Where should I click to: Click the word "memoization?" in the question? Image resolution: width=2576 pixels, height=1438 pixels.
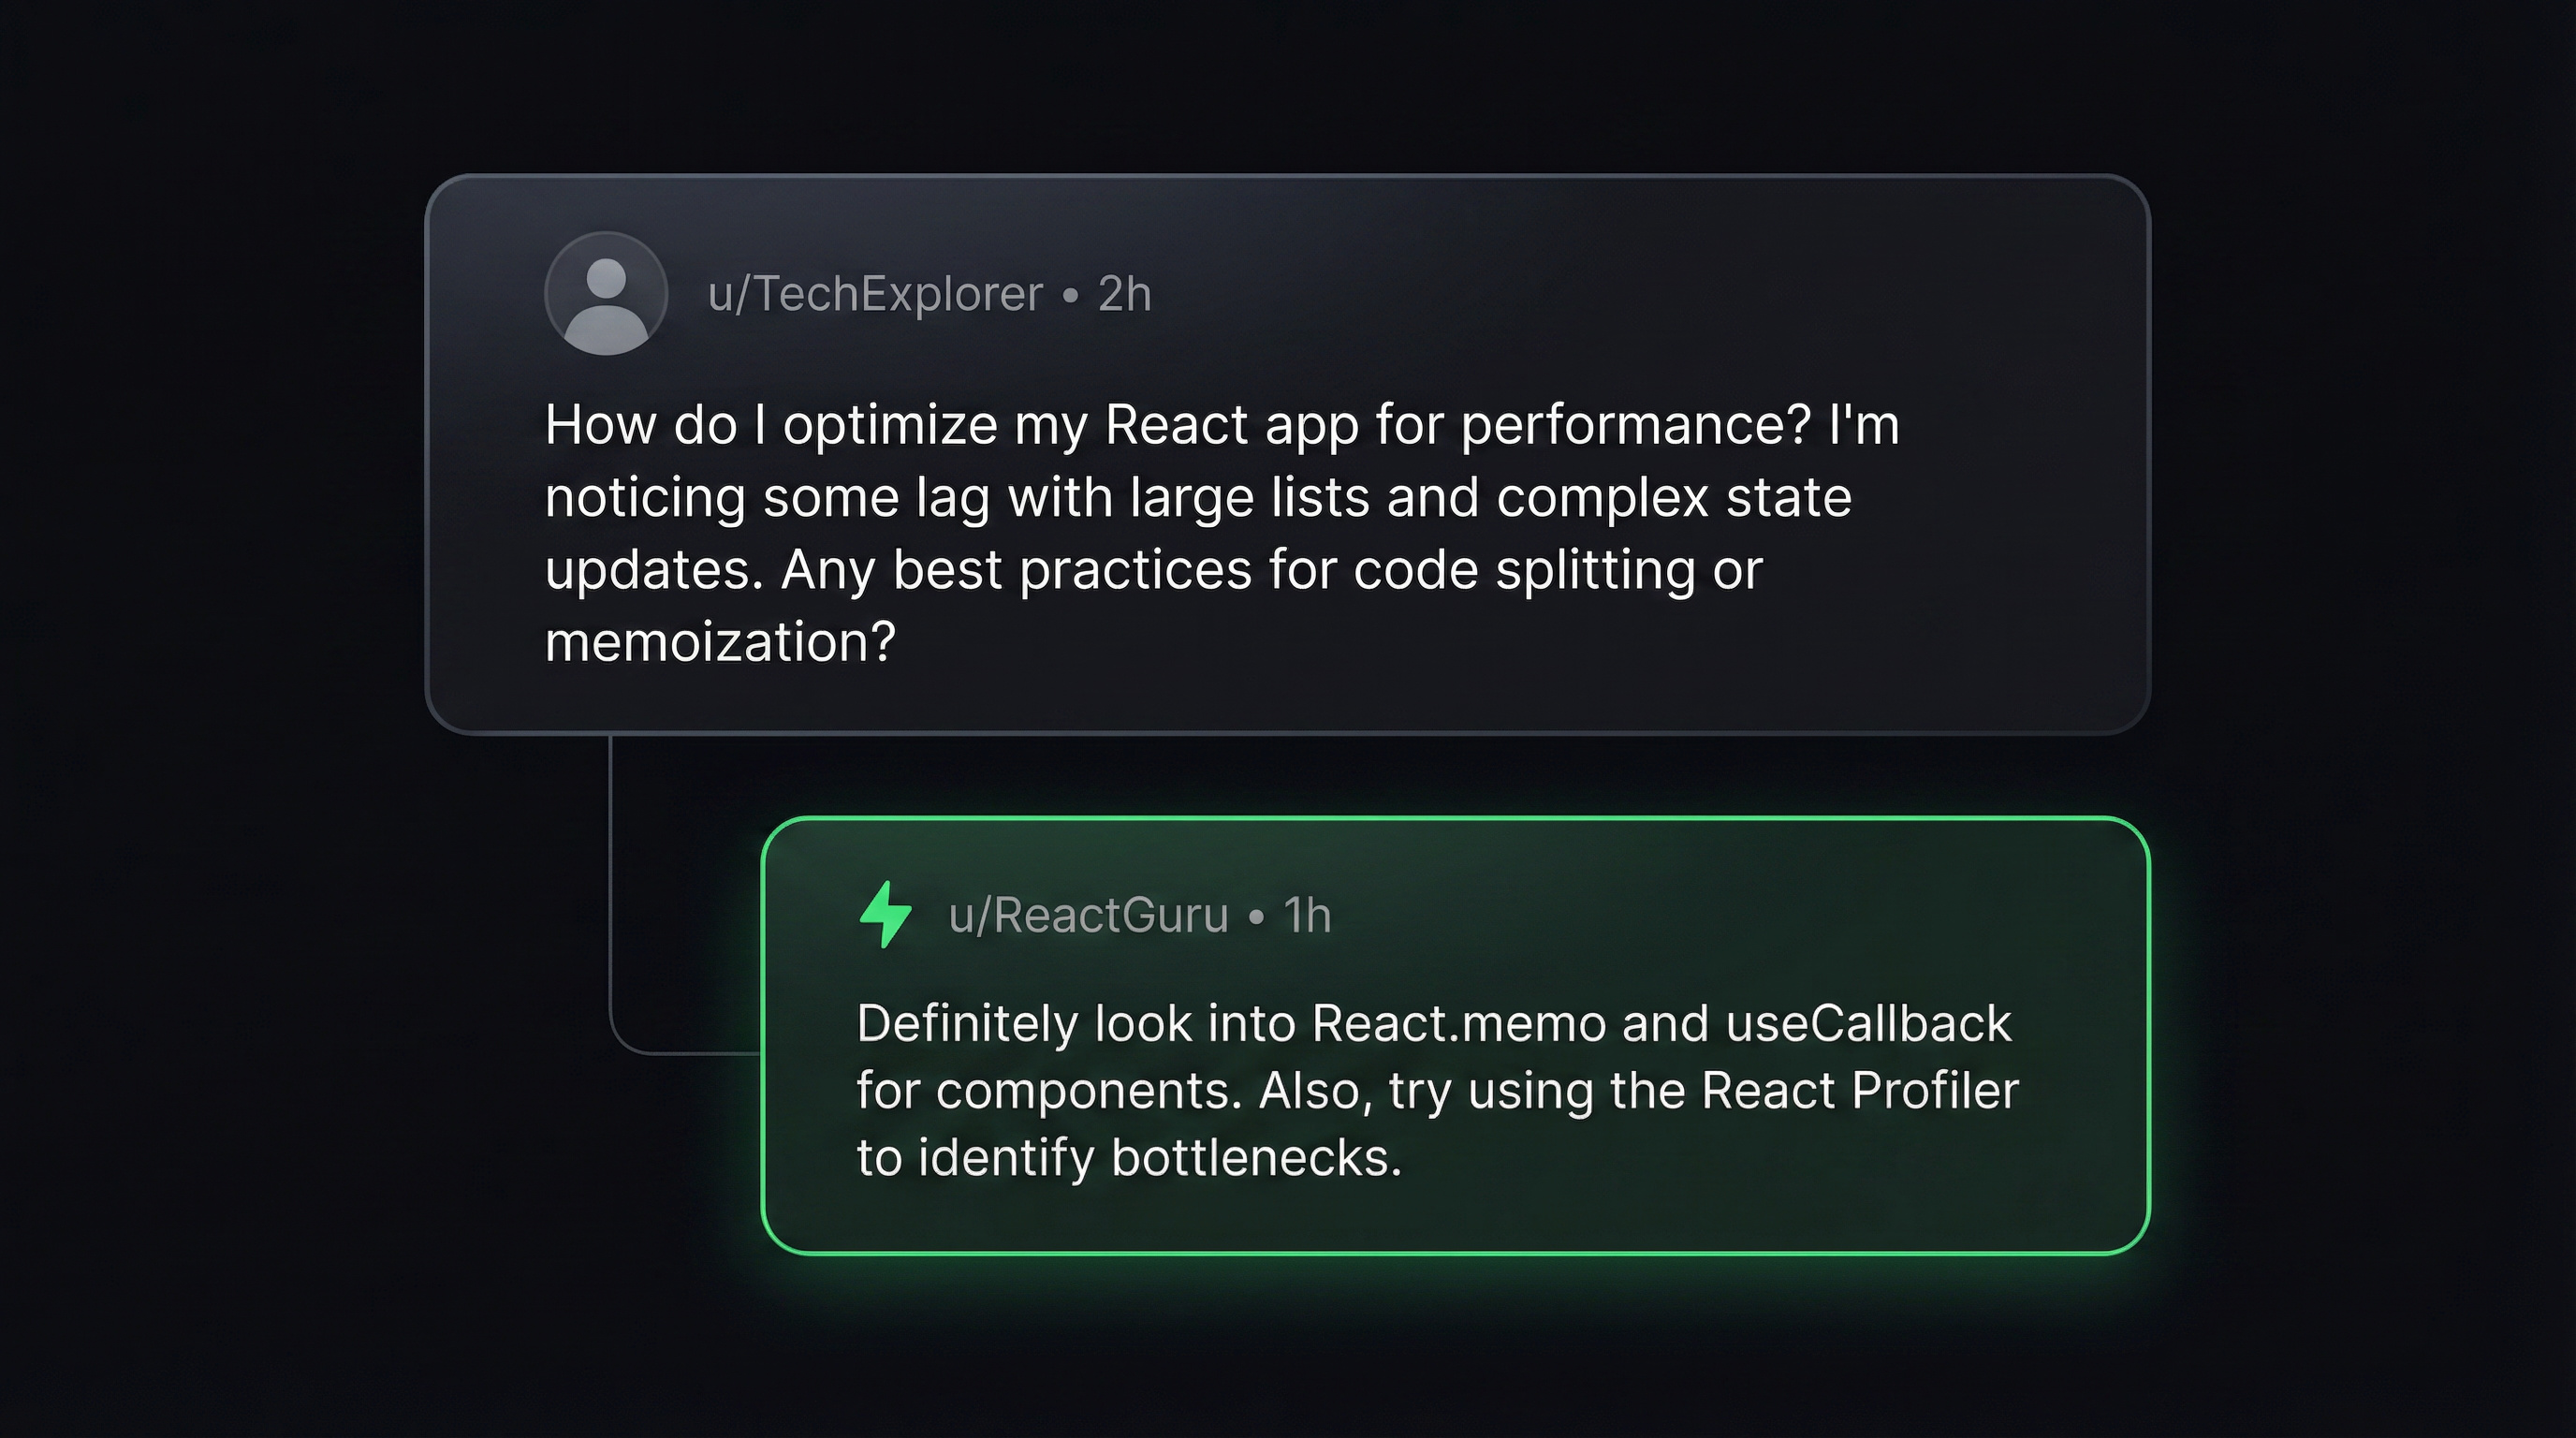(720, 641)
